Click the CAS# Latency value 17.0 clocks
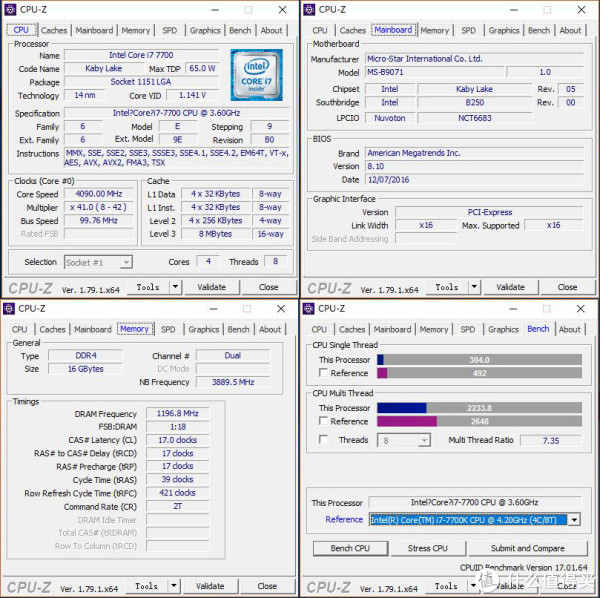 tap(178, 440)
